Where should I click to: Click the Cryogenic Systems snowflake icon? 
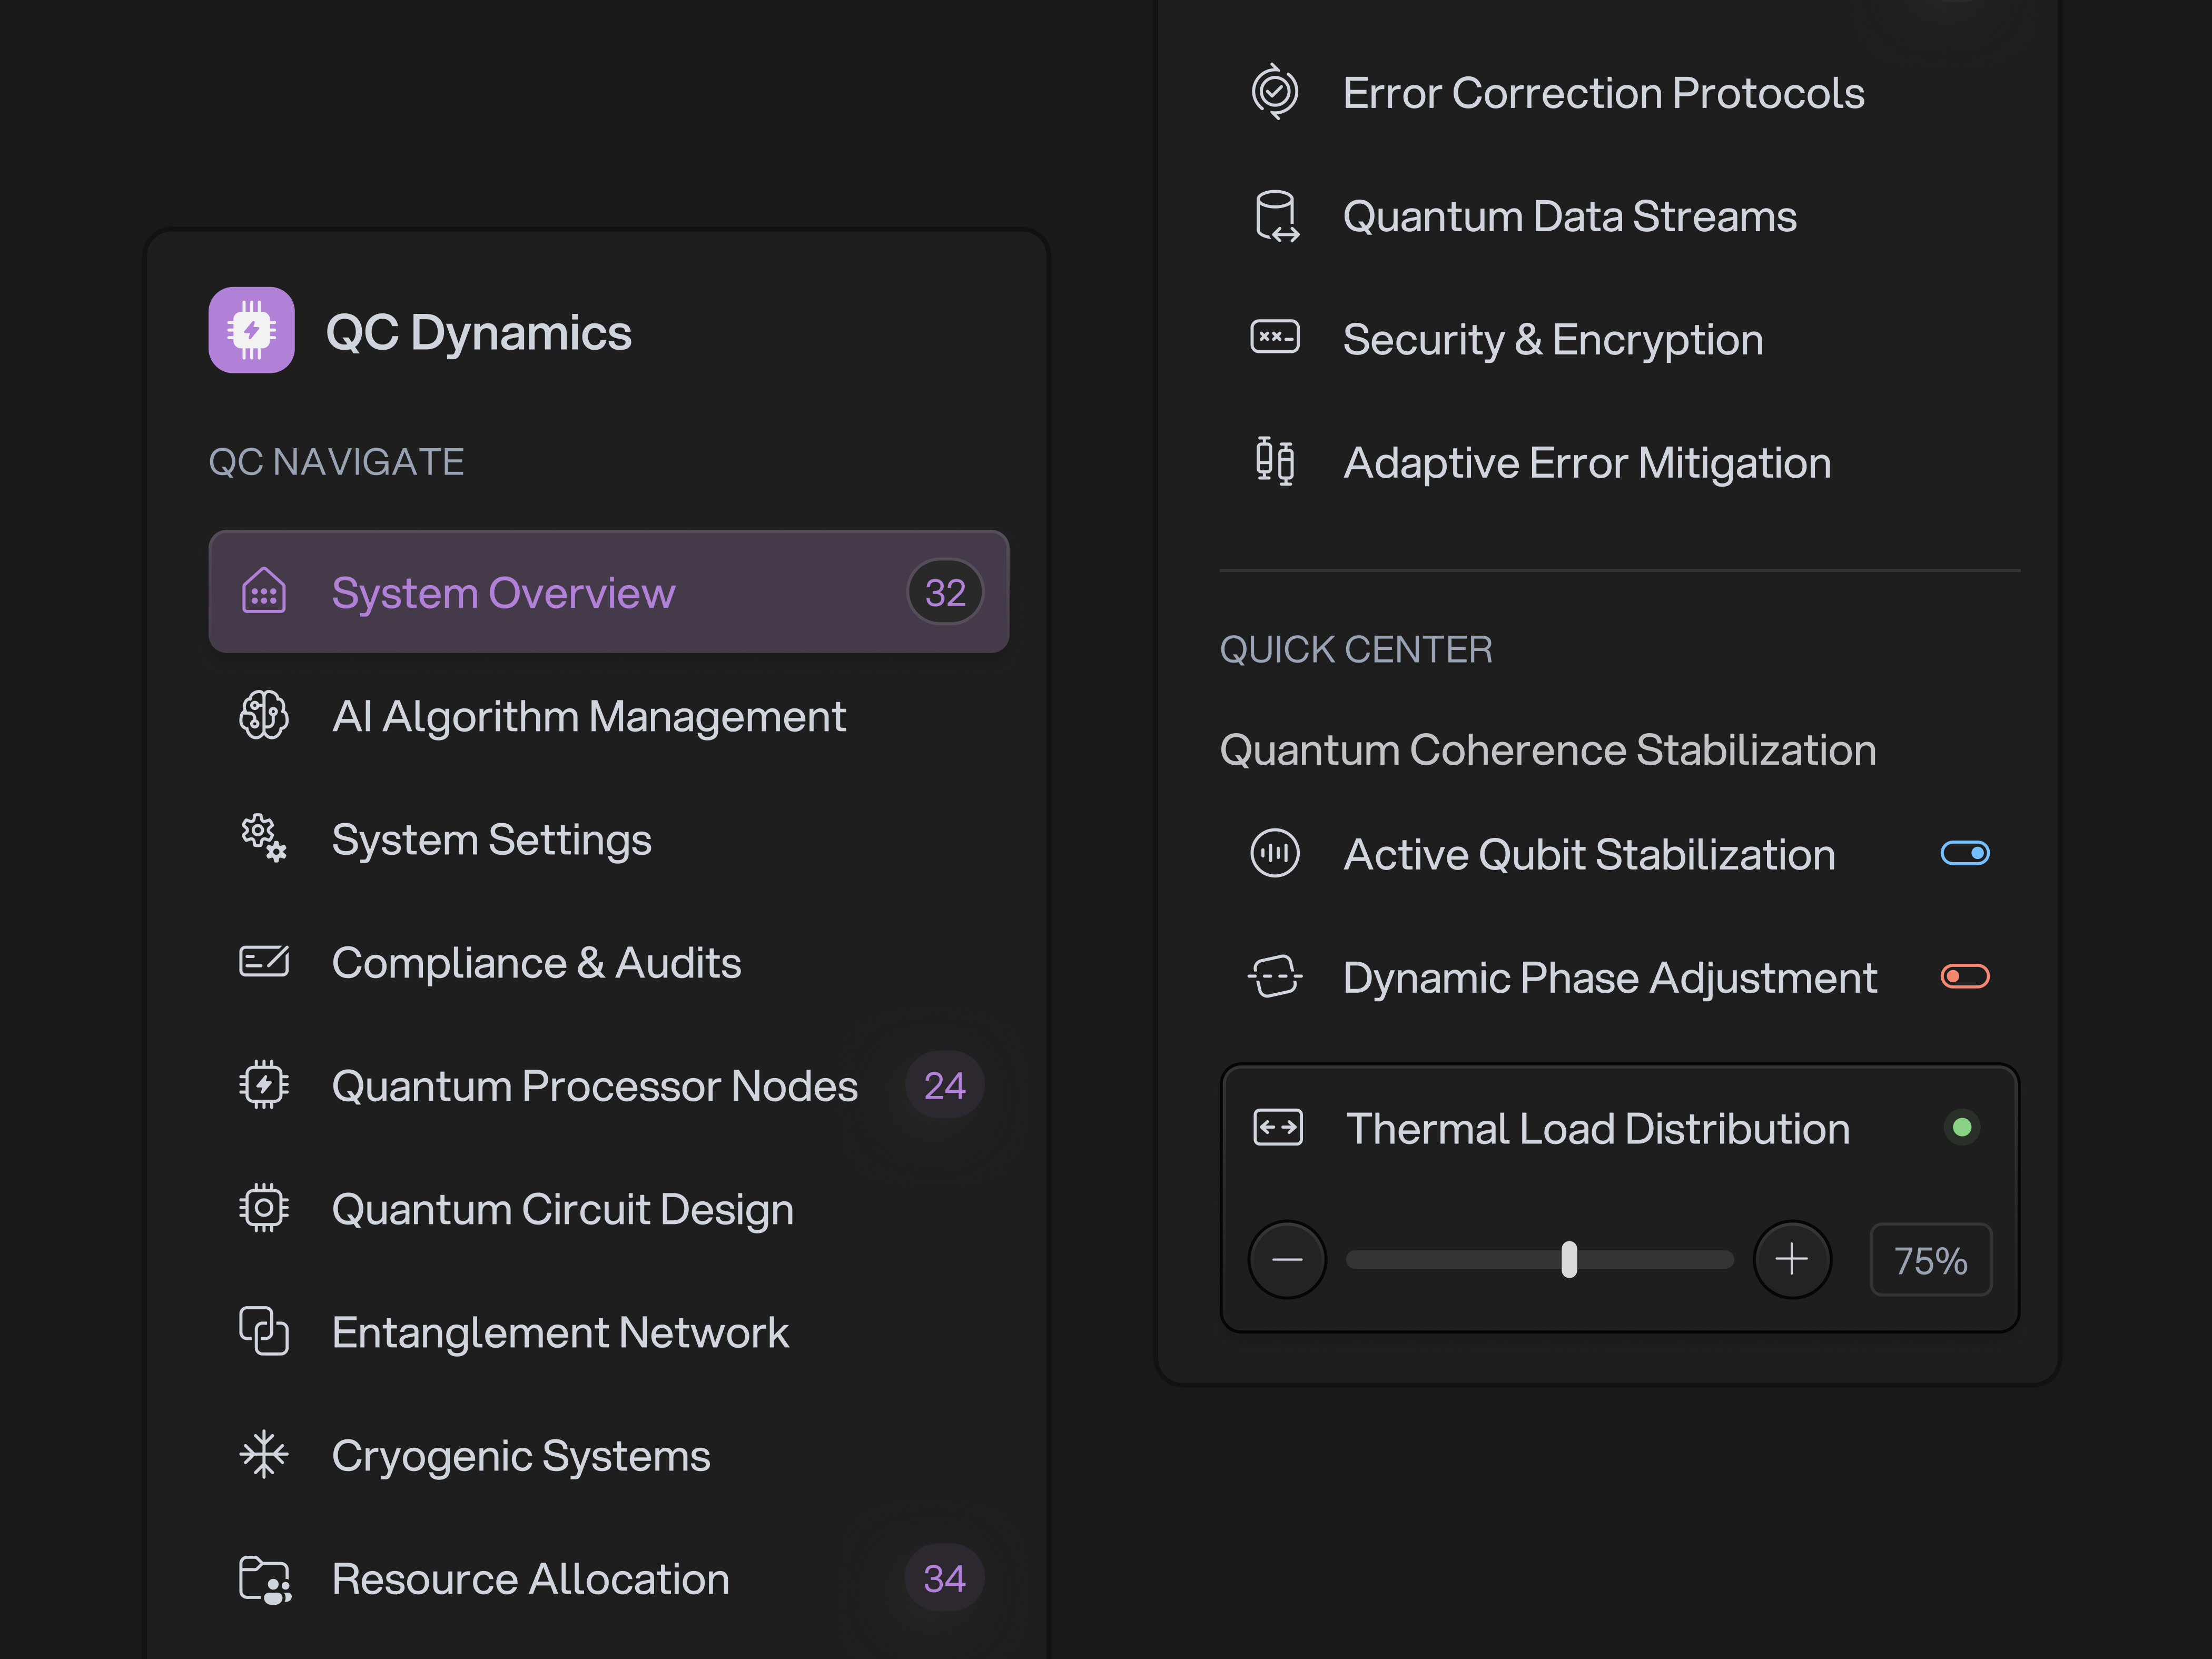262,1455
